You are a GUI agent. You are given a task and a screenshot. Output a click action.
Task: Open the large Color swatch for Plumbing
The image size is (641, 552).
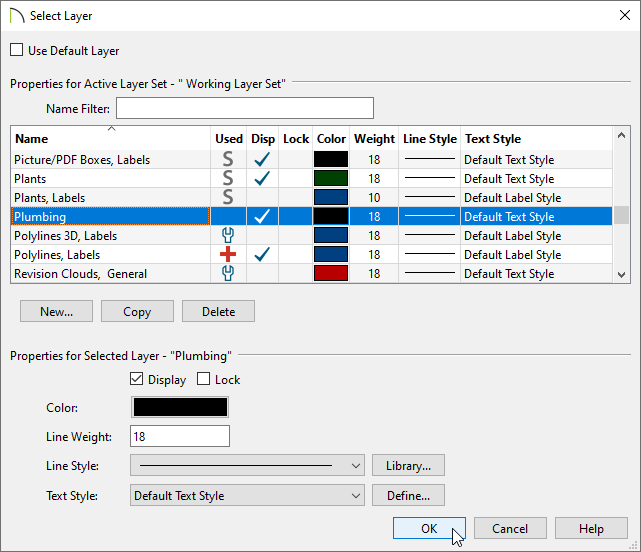[x=180, y=407]
